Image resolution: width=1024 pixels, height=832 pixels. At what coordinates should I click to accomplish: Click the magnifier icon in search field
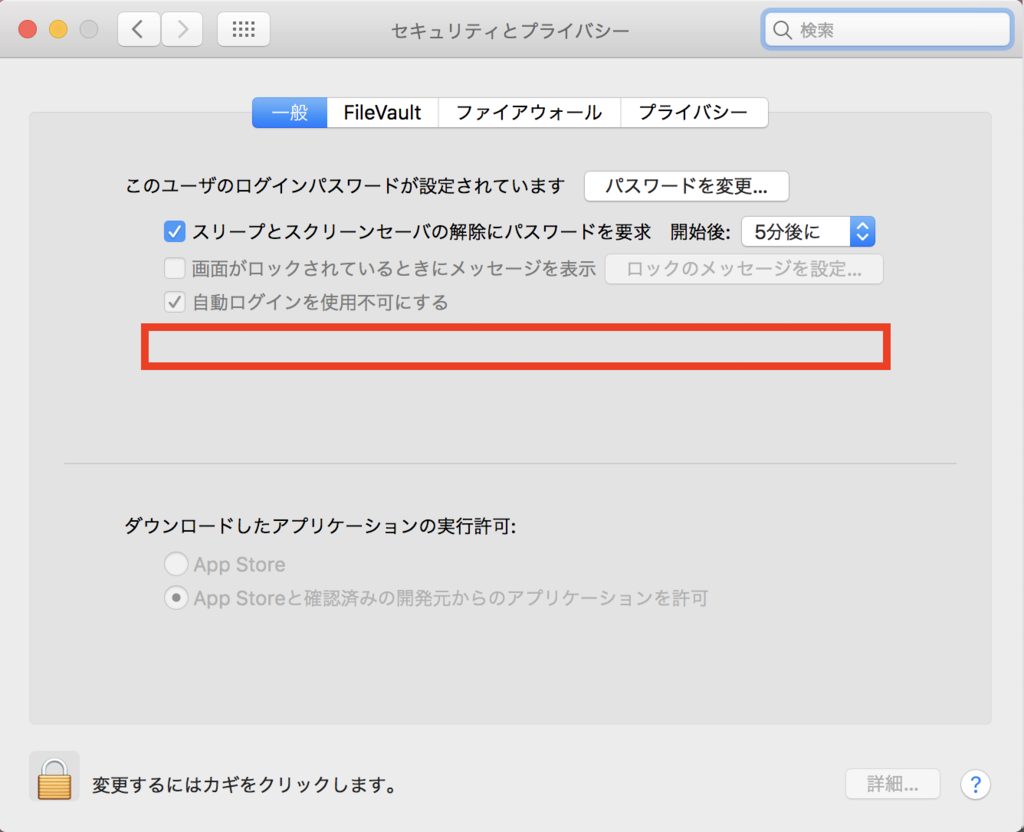782,30
